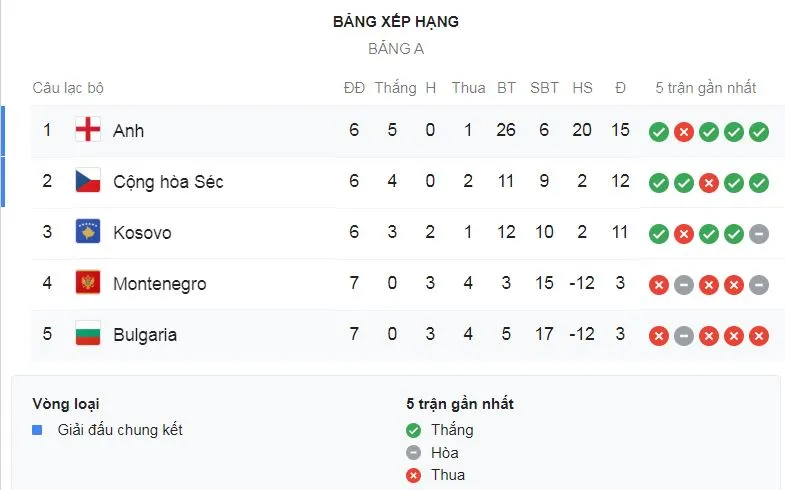Click the 5 trận gần nhất column header
Image resolution: width=785 pixels, height=490 pixels.
[x=705, y=87]
